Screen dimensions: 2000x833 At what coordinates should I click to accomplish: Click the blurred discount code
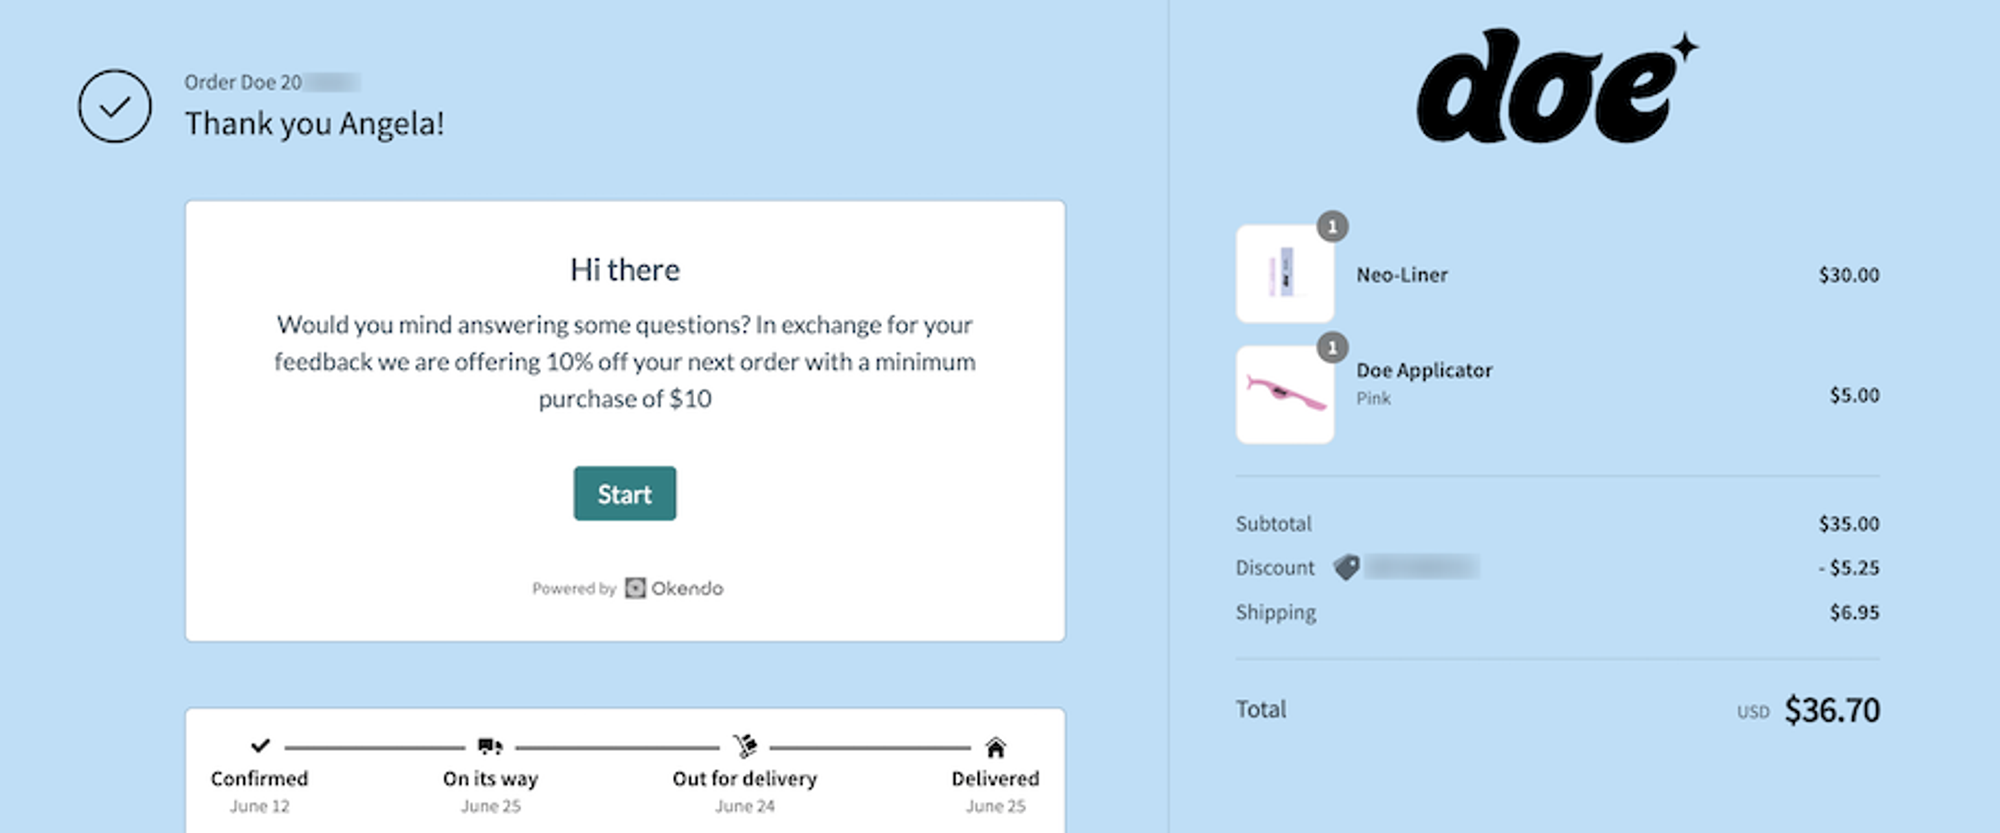pyautogui.click(x=1421, y=568)
